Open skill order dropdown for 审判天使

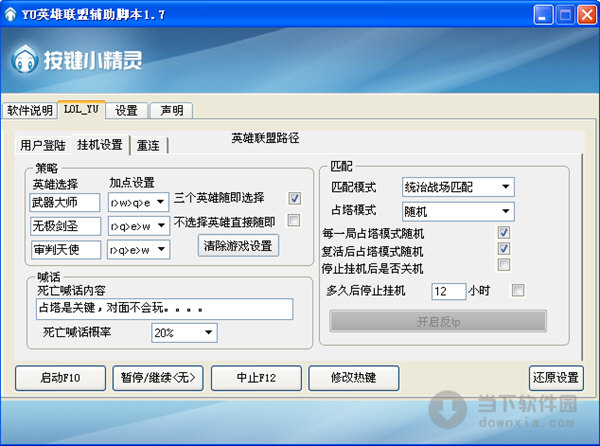139,250
